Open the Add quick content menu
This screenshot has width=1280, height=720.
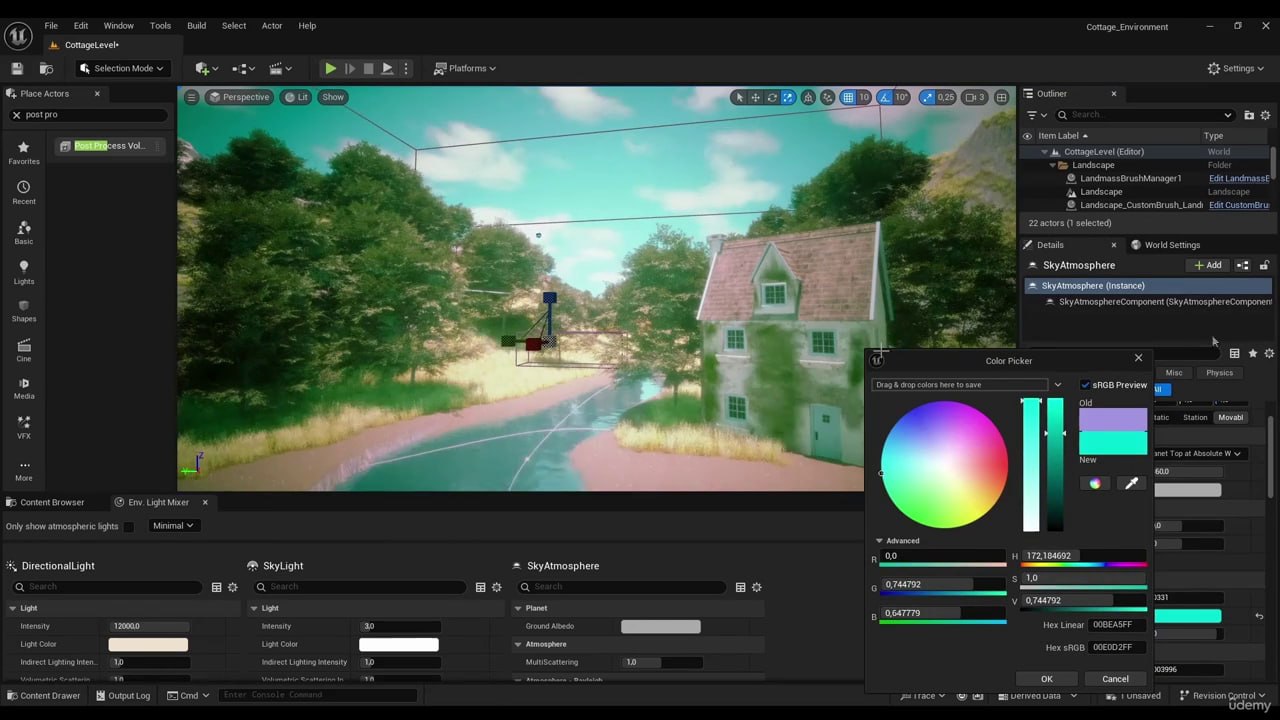(x=200, y=68)
